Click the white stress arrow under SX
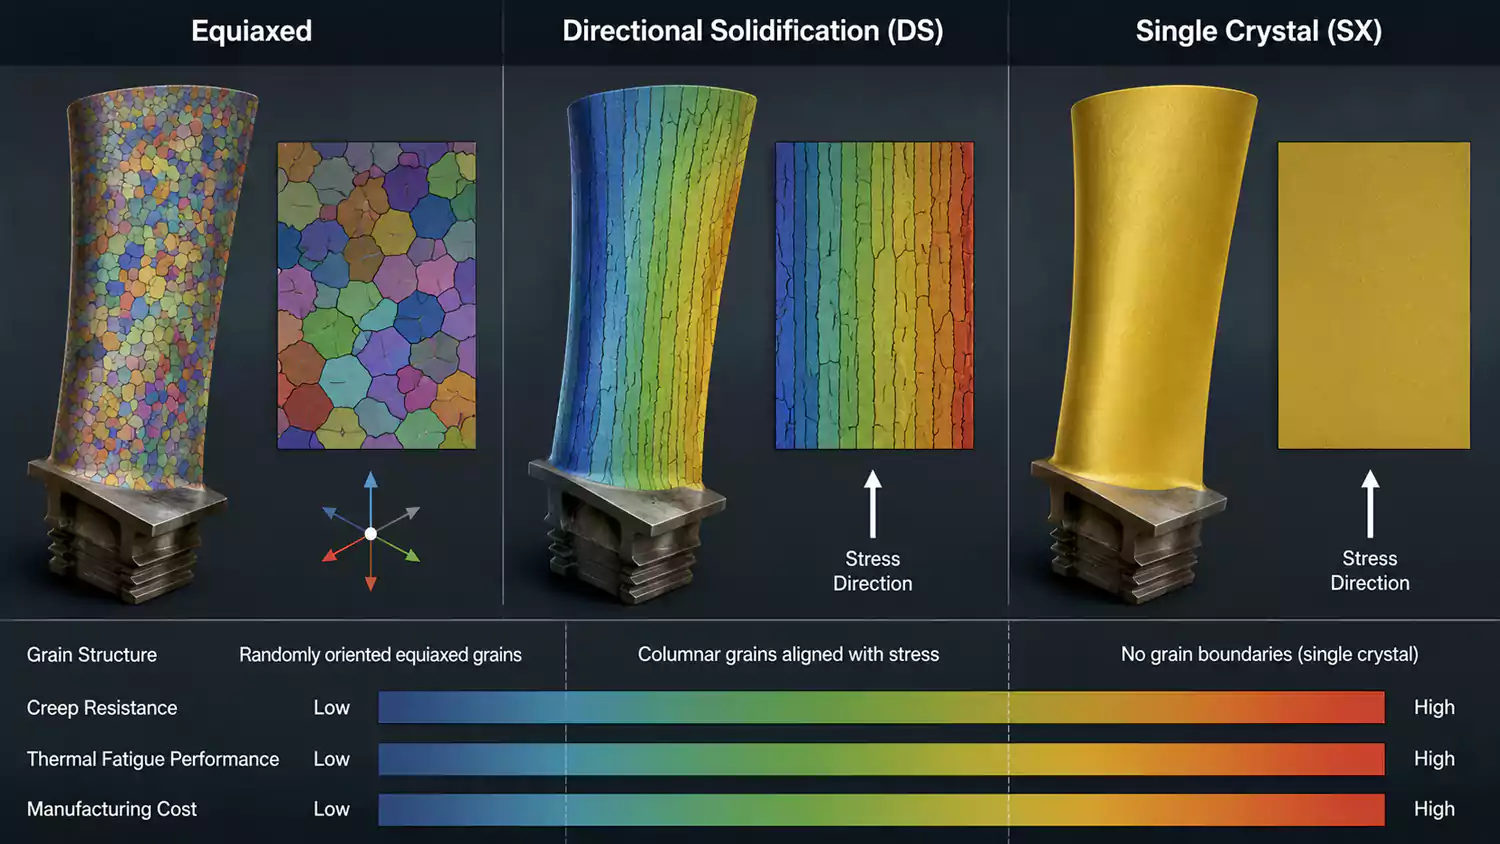 [1370, 504]
